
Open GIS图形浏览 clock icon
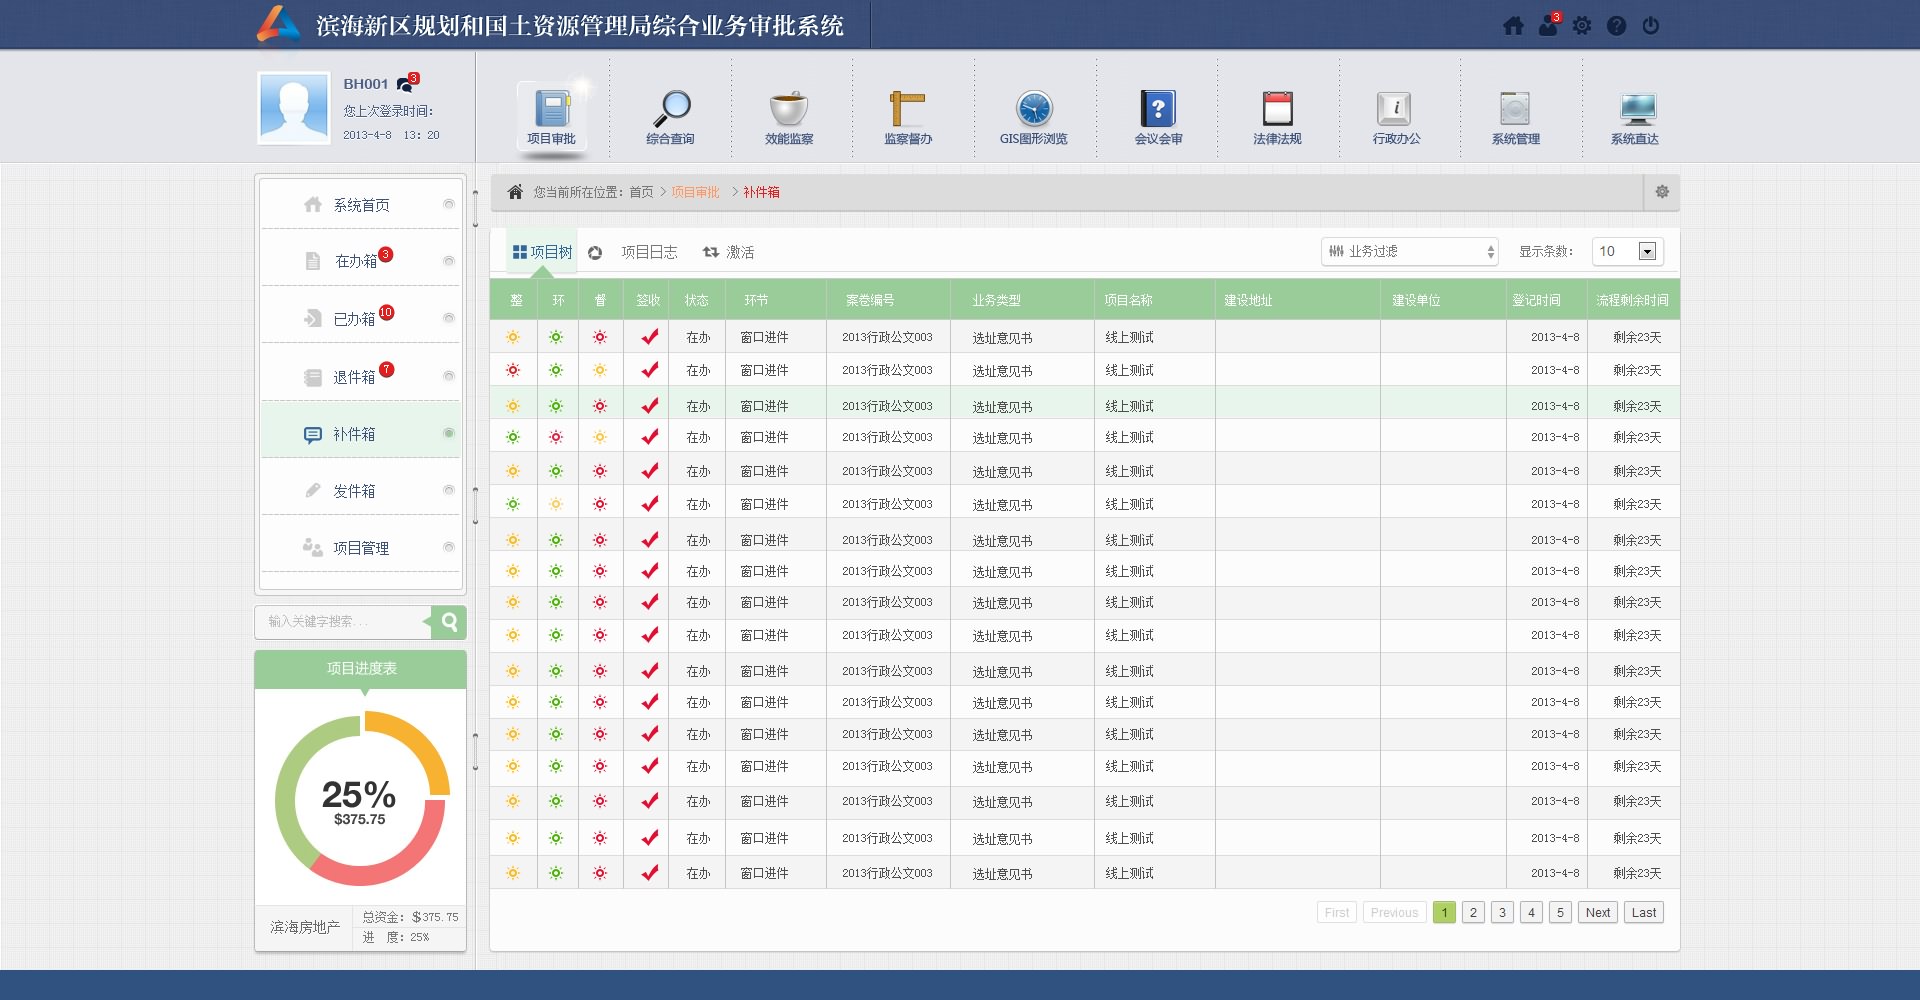click(x=1034, y=118)
